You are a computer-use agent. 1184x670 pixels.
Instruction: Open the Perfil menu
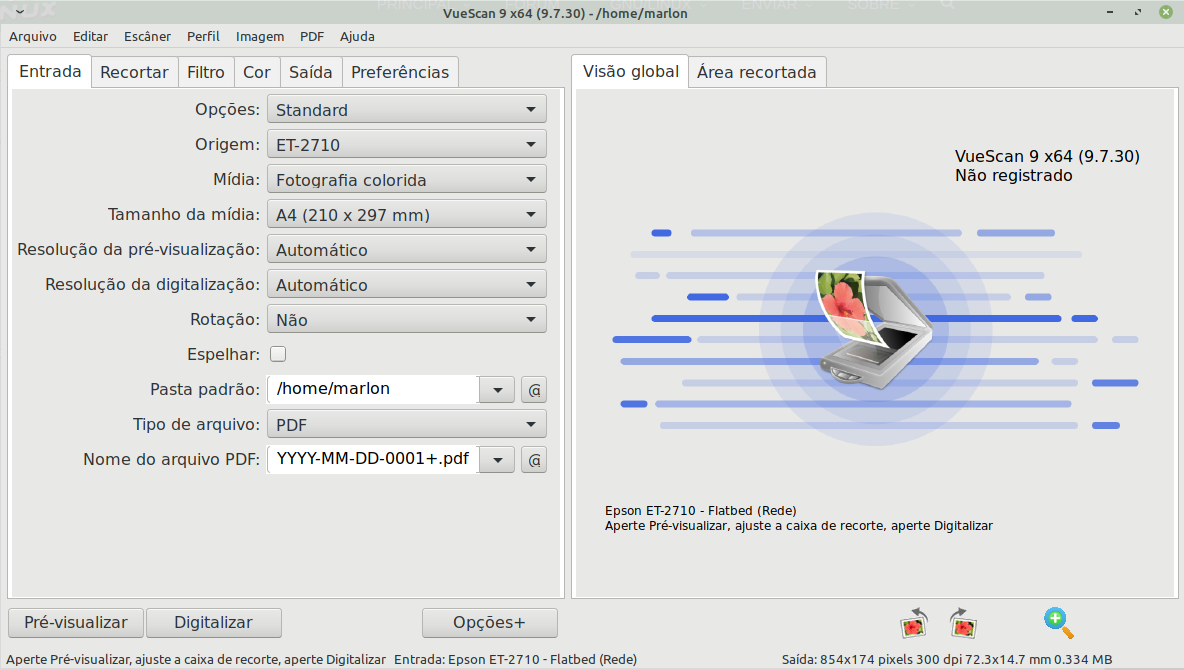203,36
